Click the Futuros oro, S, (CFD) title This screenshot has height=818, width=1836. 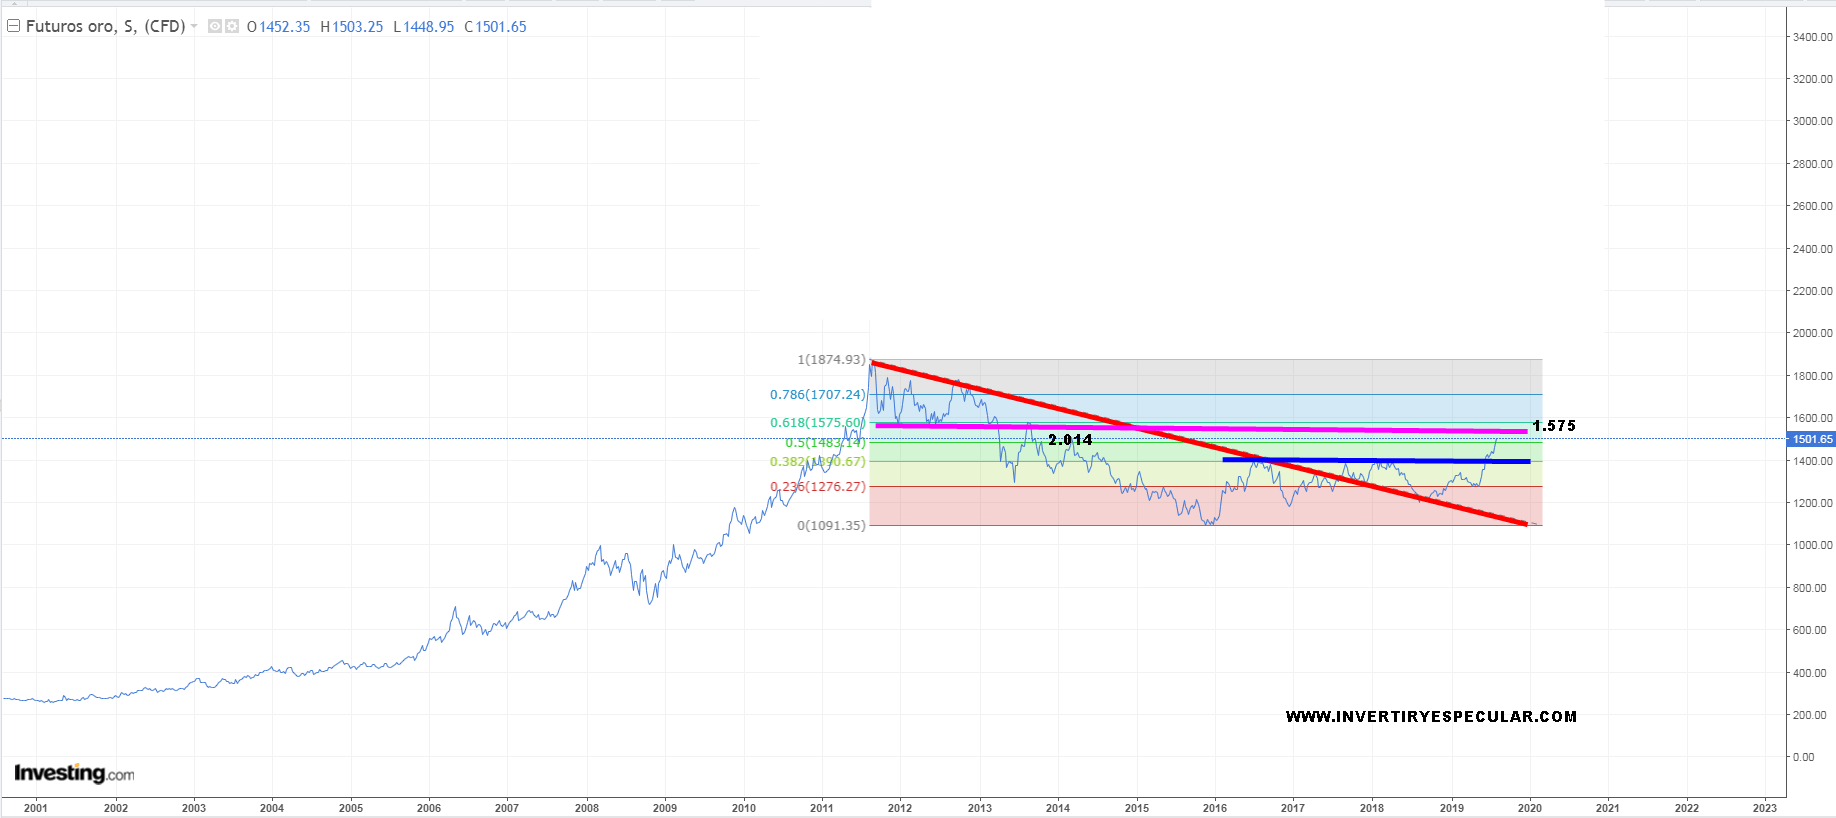coord(105,26)
